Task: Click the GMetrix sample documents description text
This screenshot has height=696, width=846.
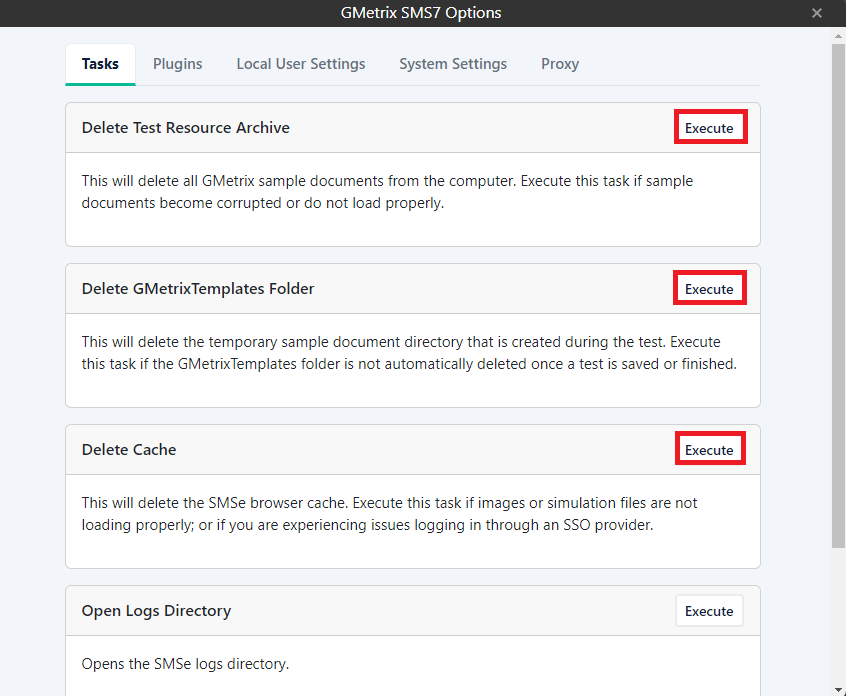Action: tap(387, 192)
